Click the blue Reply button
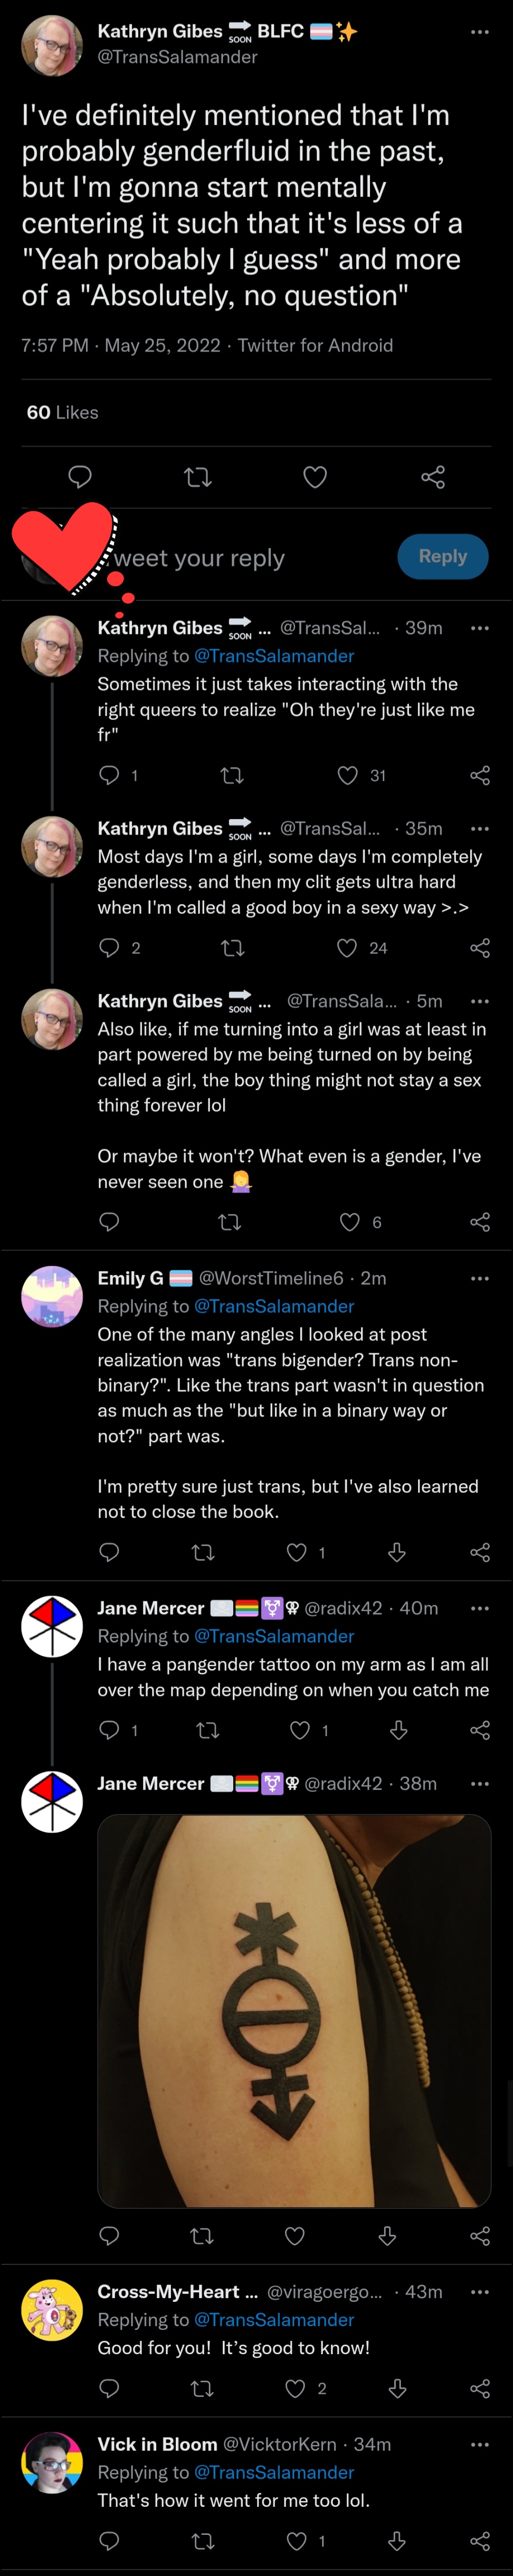Viewport: 513px width, 2576px height. pos(443,556)
